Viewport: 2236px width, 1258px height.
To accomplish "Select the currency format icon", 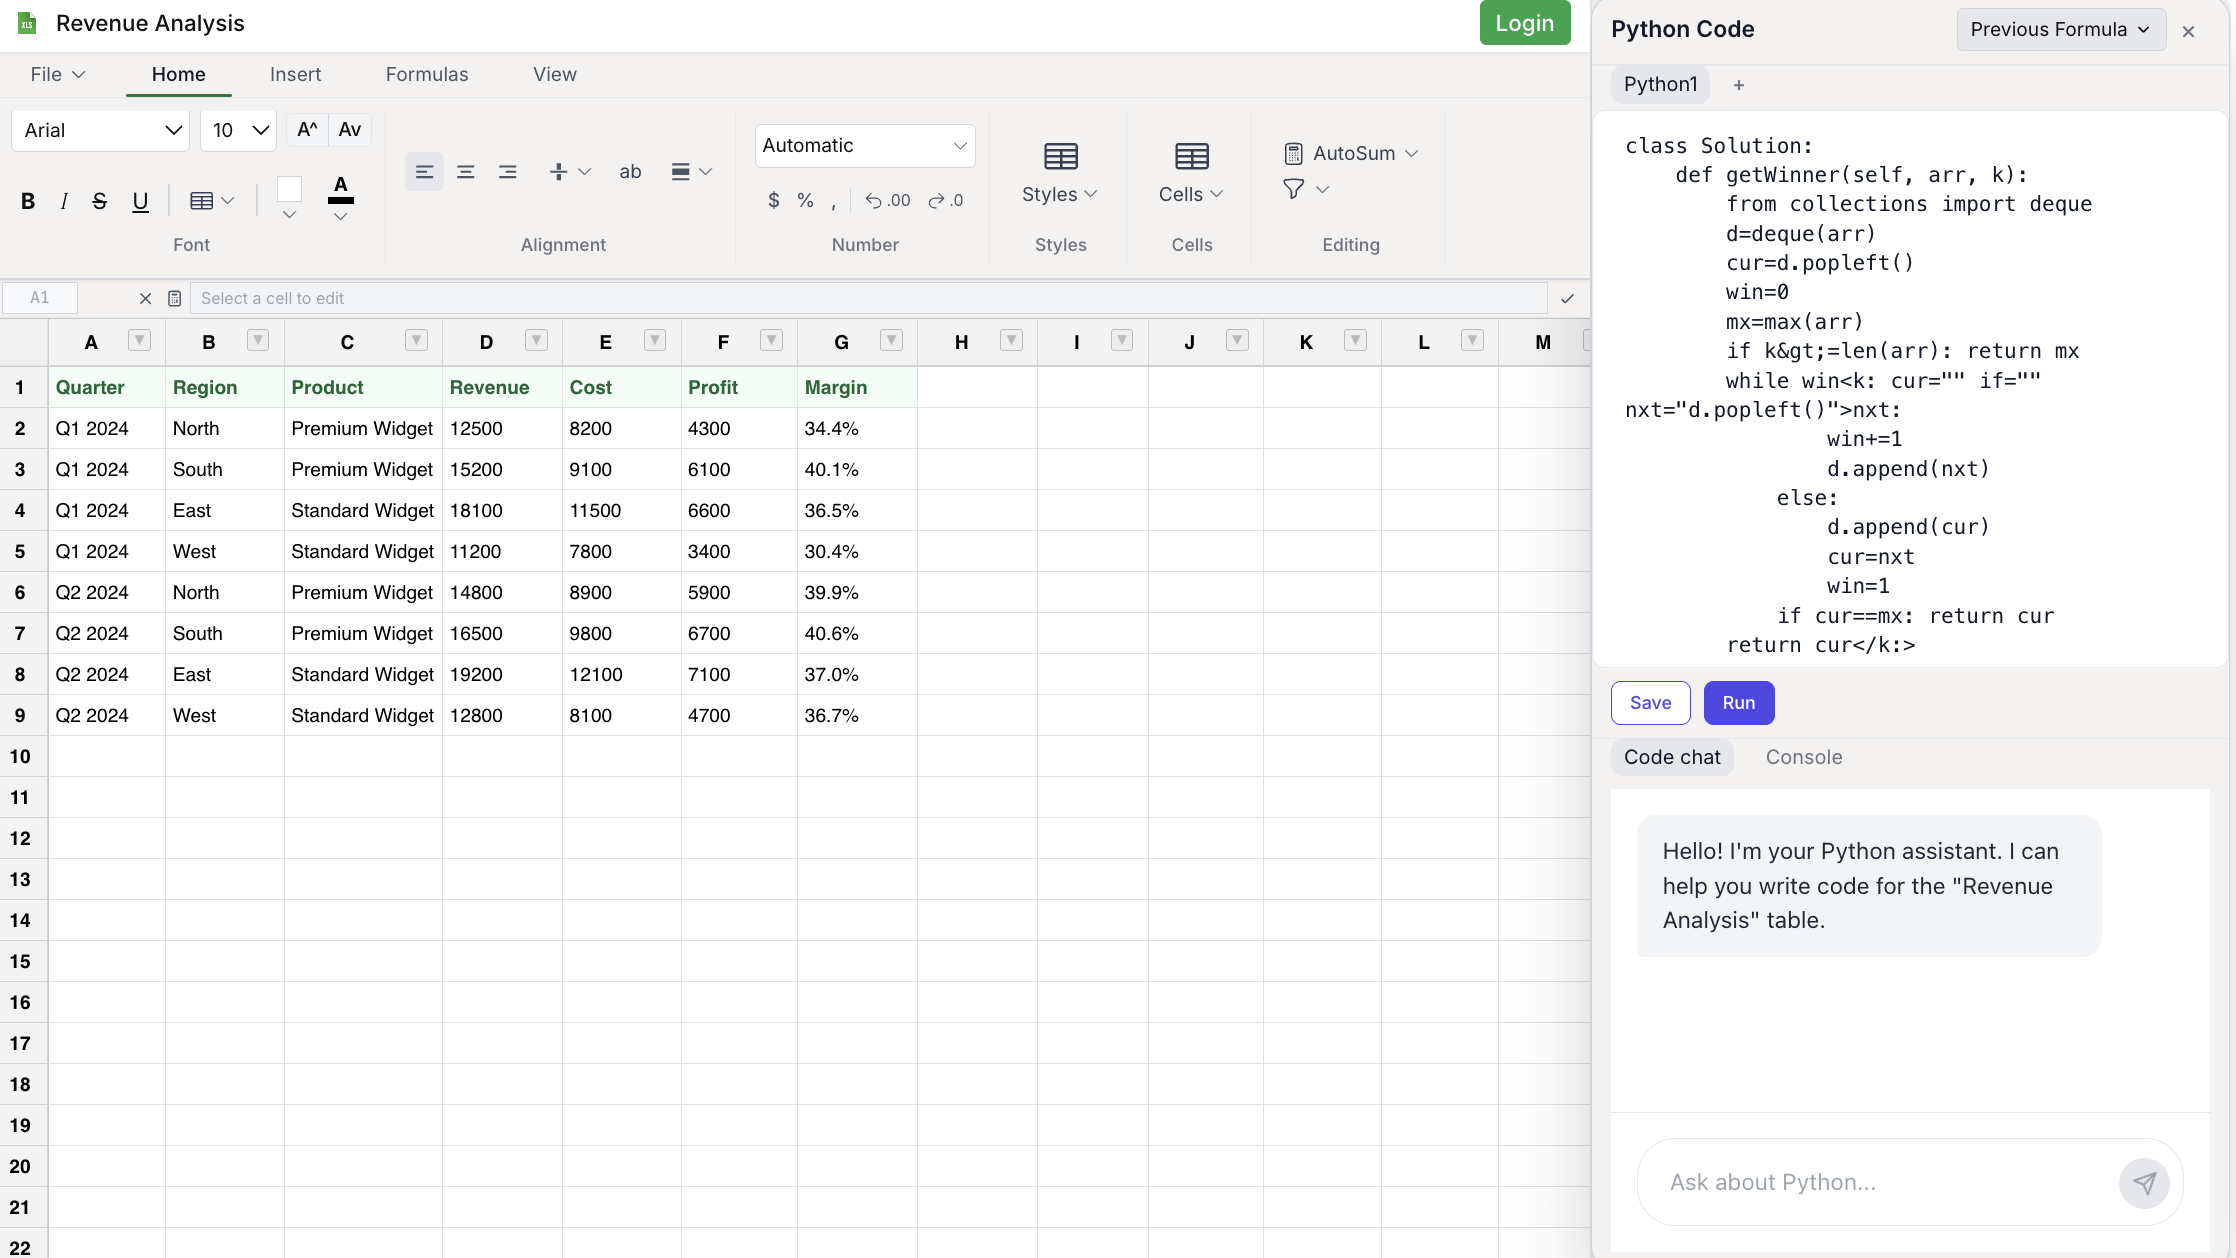I will point(773,200).
